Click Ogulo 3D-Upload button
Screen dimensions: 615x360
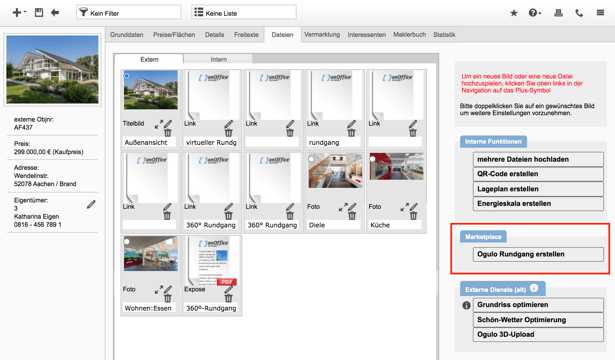coord(538,335)
